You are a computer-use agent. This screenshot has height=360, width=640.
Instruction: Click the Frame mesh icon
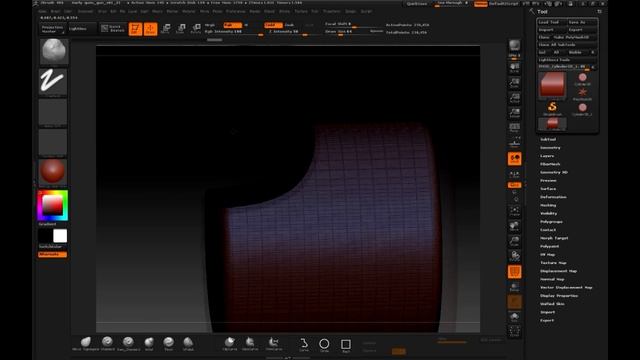(514, 211)
